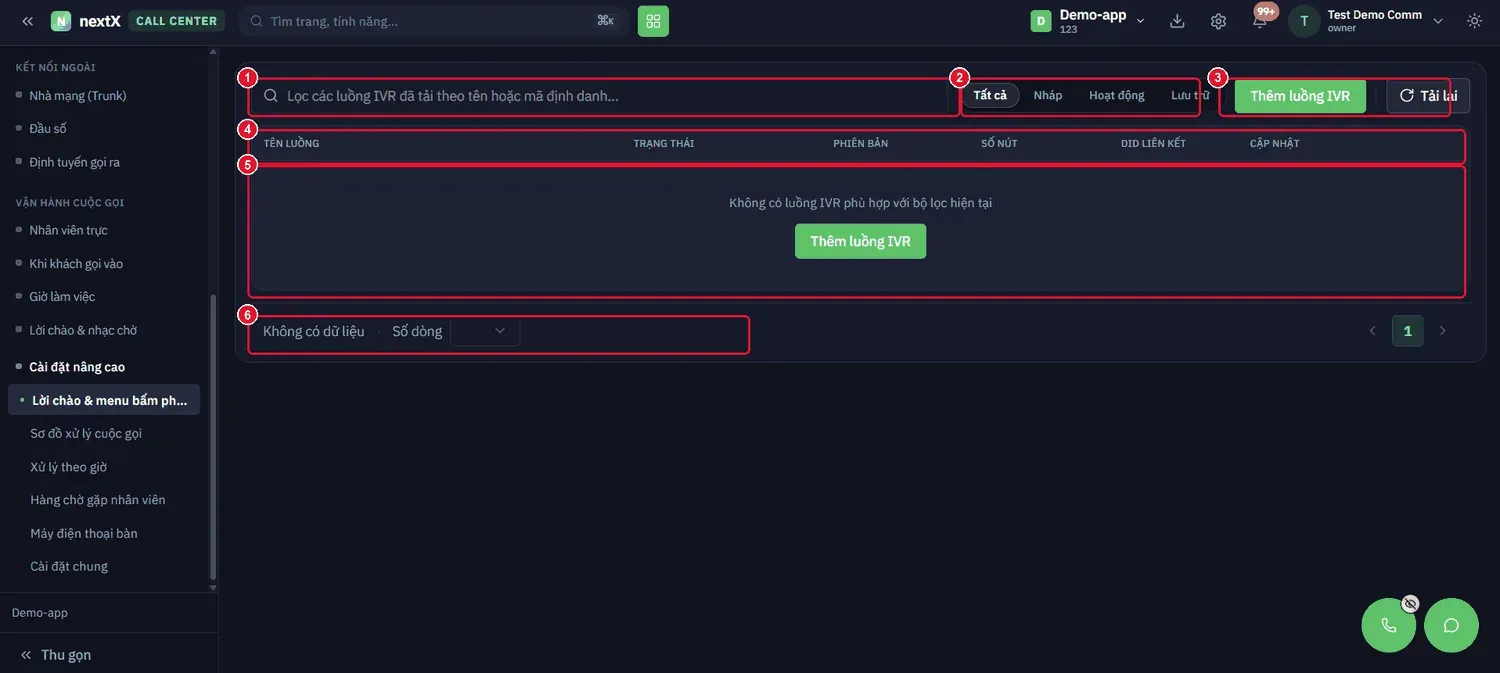Screen dimensions: 1500x673
Task: Show flows under the Hoạt động tab
Action: tap(1117, 95)
